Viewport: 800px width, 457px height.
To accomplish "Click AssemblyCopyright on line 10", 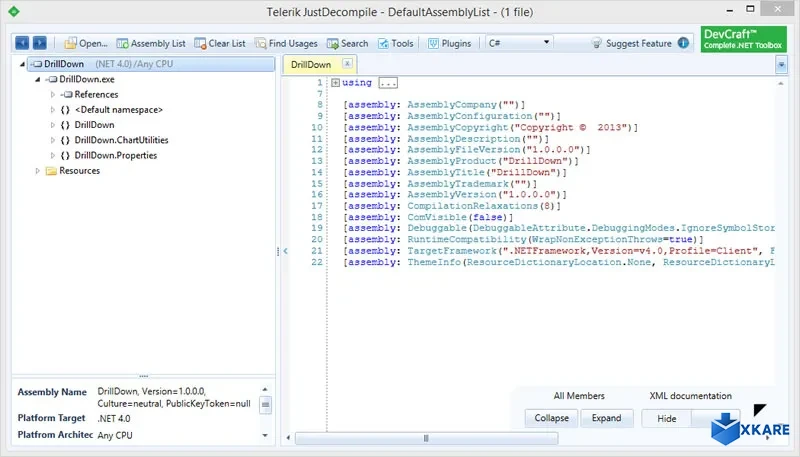I will pos(458,128).
